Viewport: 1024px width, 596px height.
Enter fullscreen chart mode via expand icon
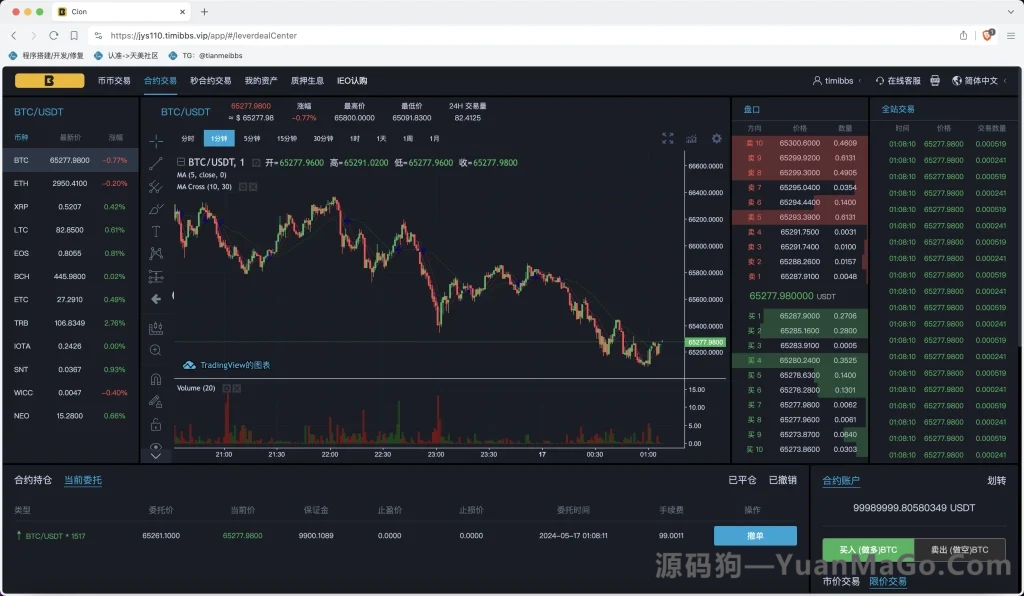tap(668, 139)
